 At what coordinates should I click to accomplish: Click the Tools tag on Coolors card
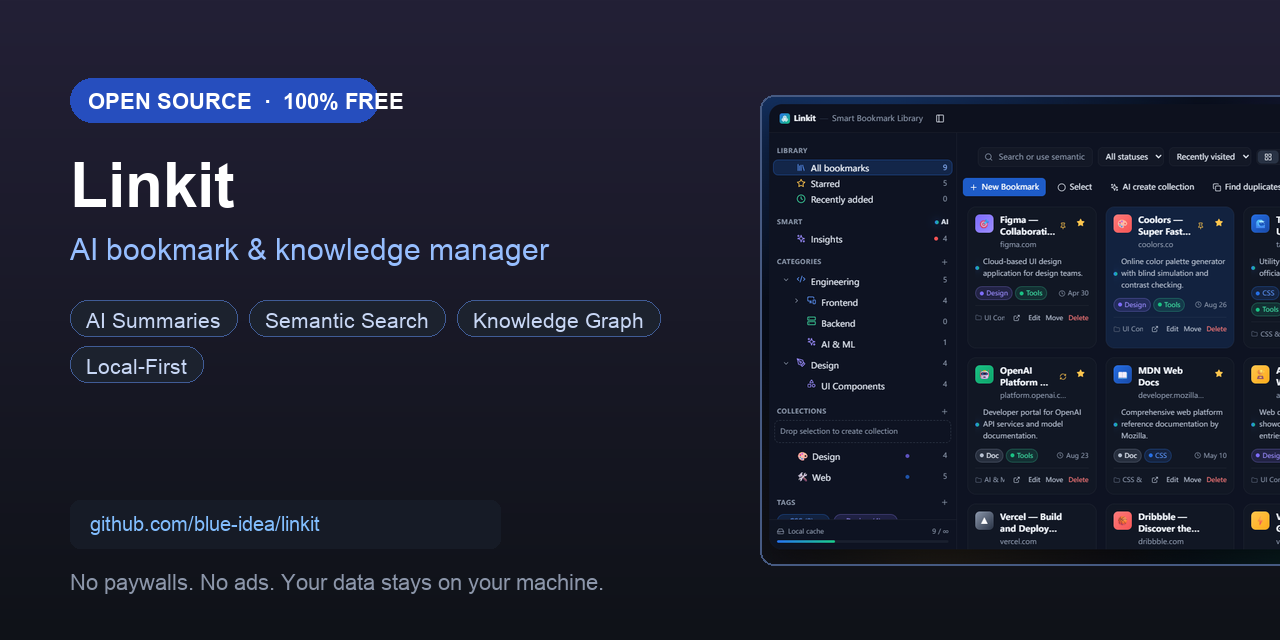click(x=1169, y=305)
